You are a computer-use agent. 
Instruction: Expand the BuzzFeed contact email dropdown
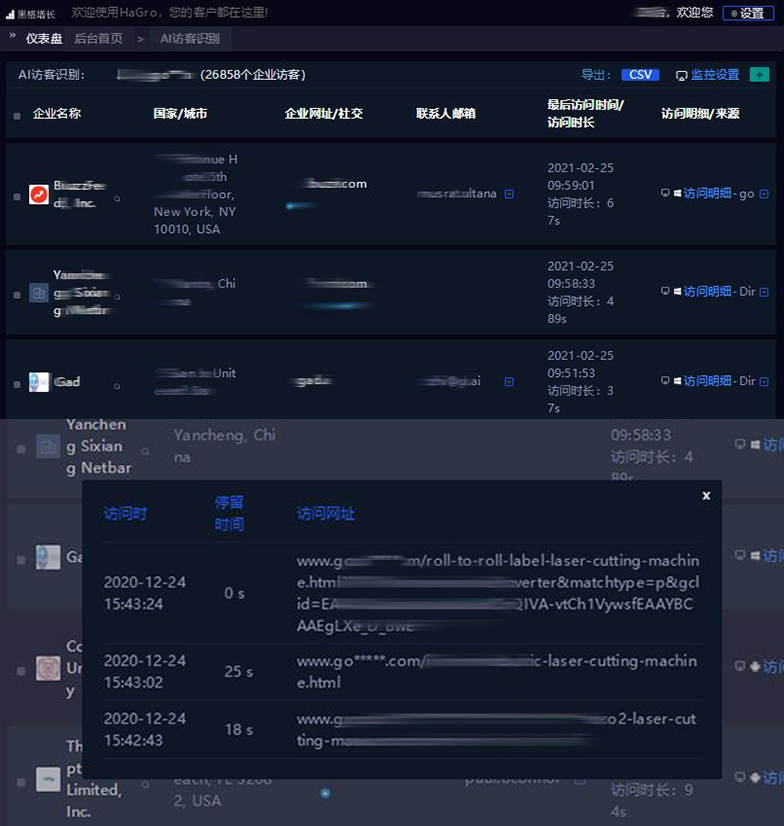pos(509,194)
